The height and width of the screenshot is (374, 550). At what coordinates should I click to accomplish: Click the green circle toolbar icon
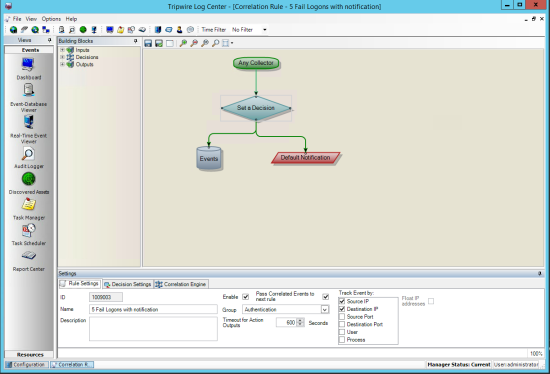[83, 30]
